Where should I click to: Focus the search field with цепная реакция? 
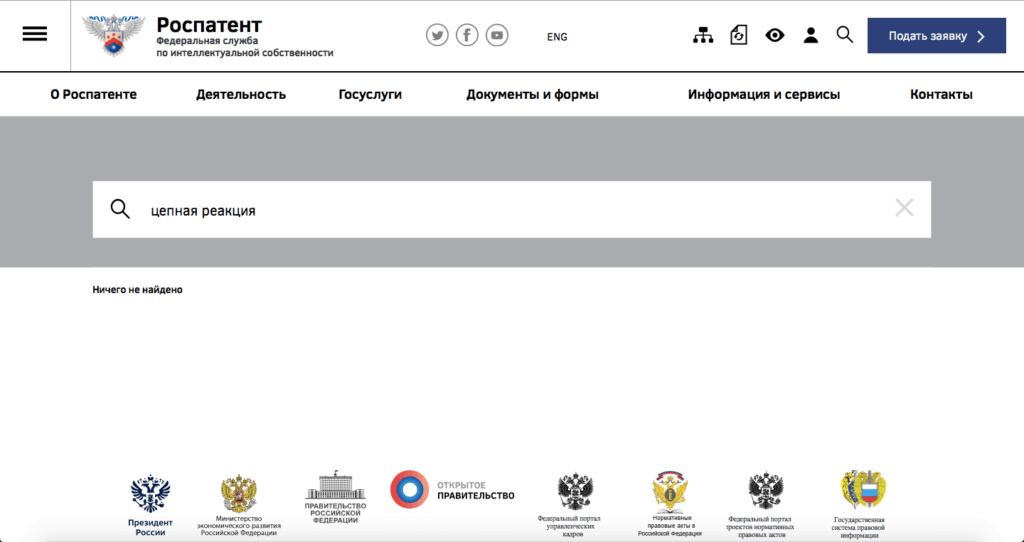tap(512, 210)
